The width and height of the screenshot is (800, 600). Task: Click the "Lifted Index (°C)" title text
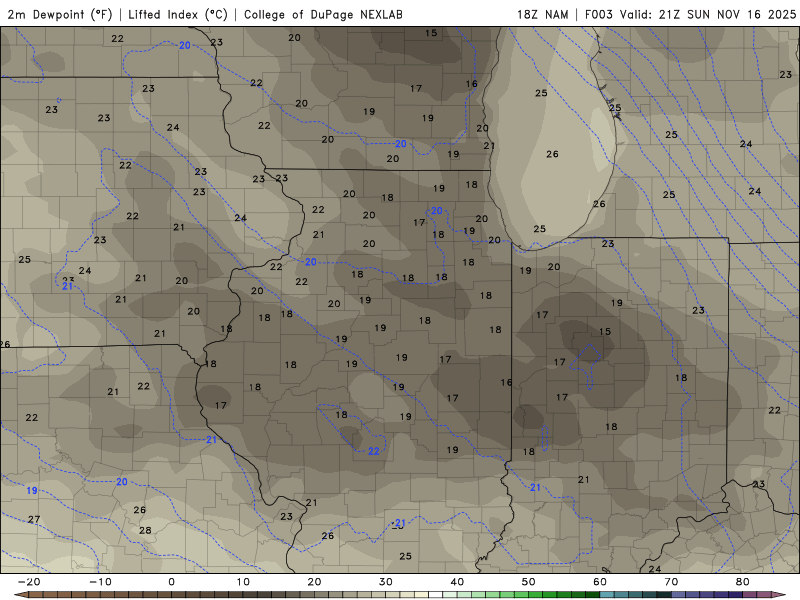pyautogui.click(x=178, y=14)
